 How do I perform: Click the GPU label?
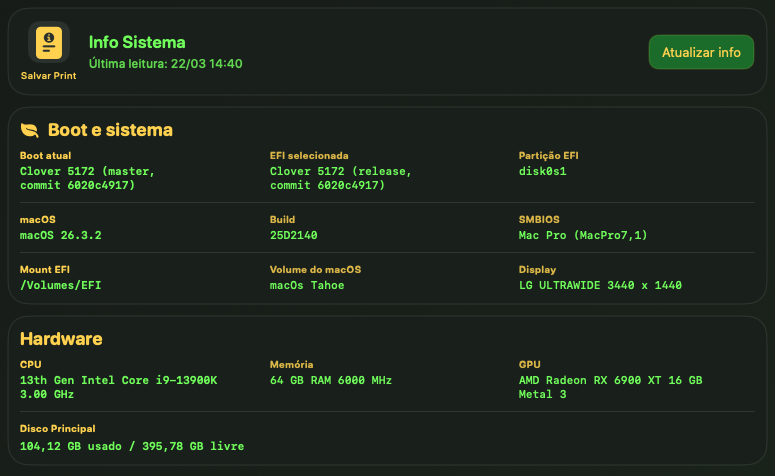point(529,364)
